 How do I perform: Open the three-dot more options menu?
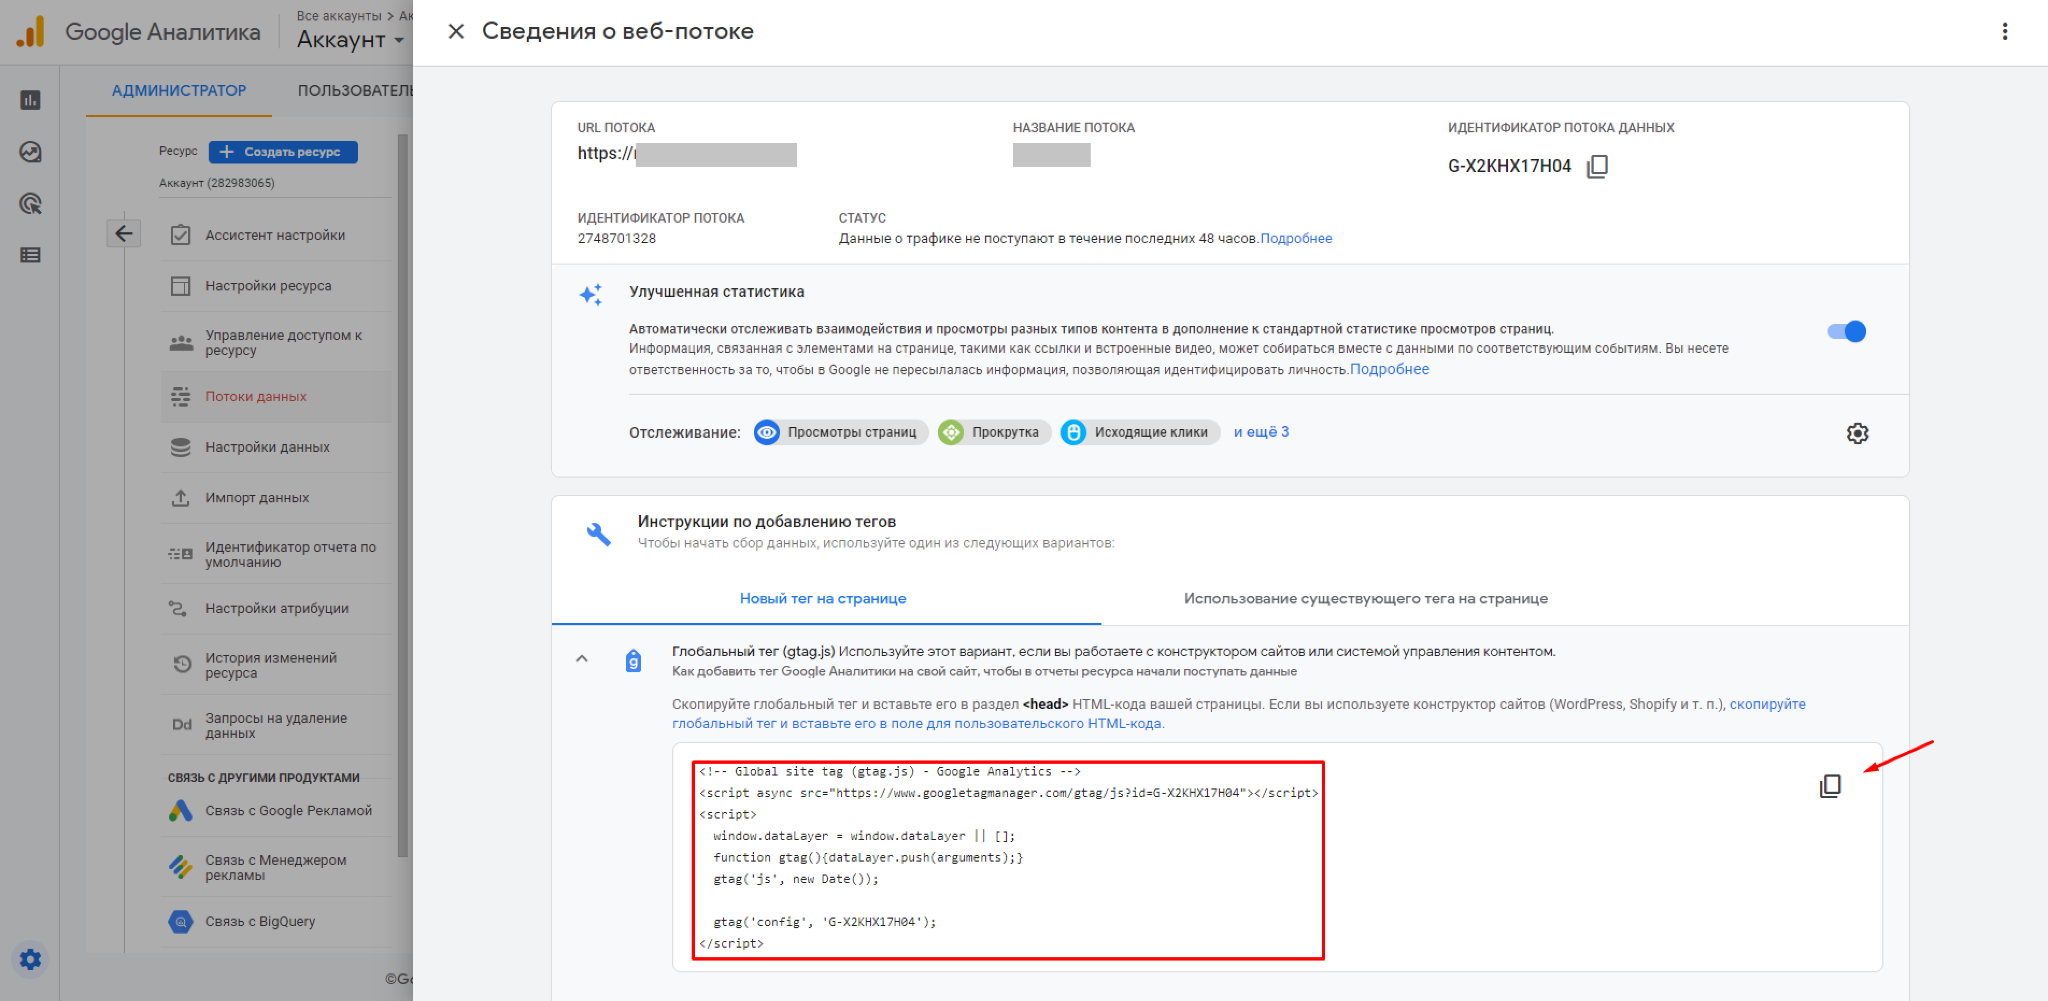(2004, 32)
